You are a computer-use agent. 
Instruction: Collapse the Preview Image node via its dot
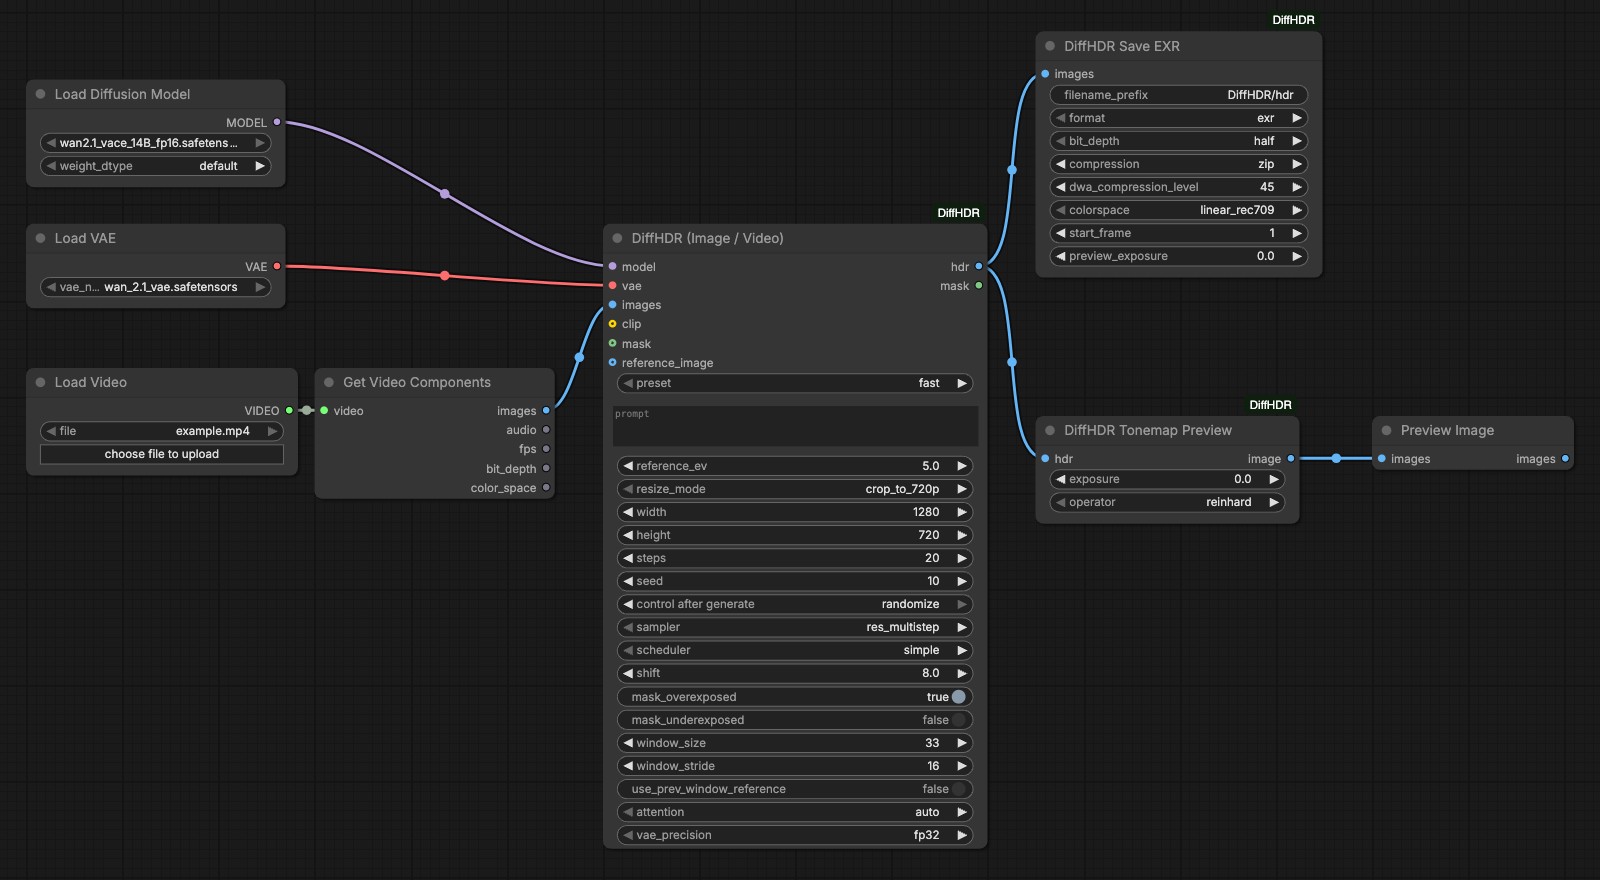(x=1387, y=430)
